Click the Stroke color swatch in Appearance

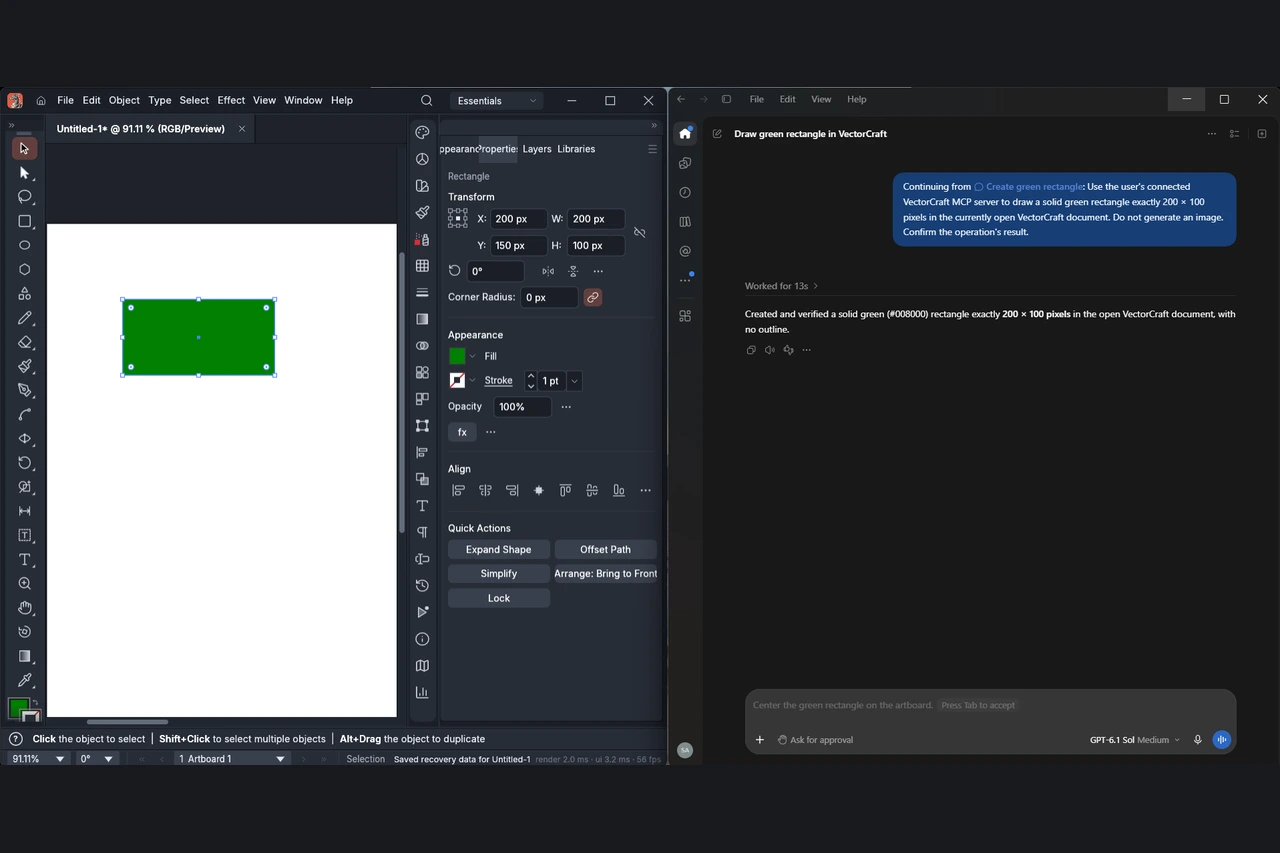tap(457, 380)
